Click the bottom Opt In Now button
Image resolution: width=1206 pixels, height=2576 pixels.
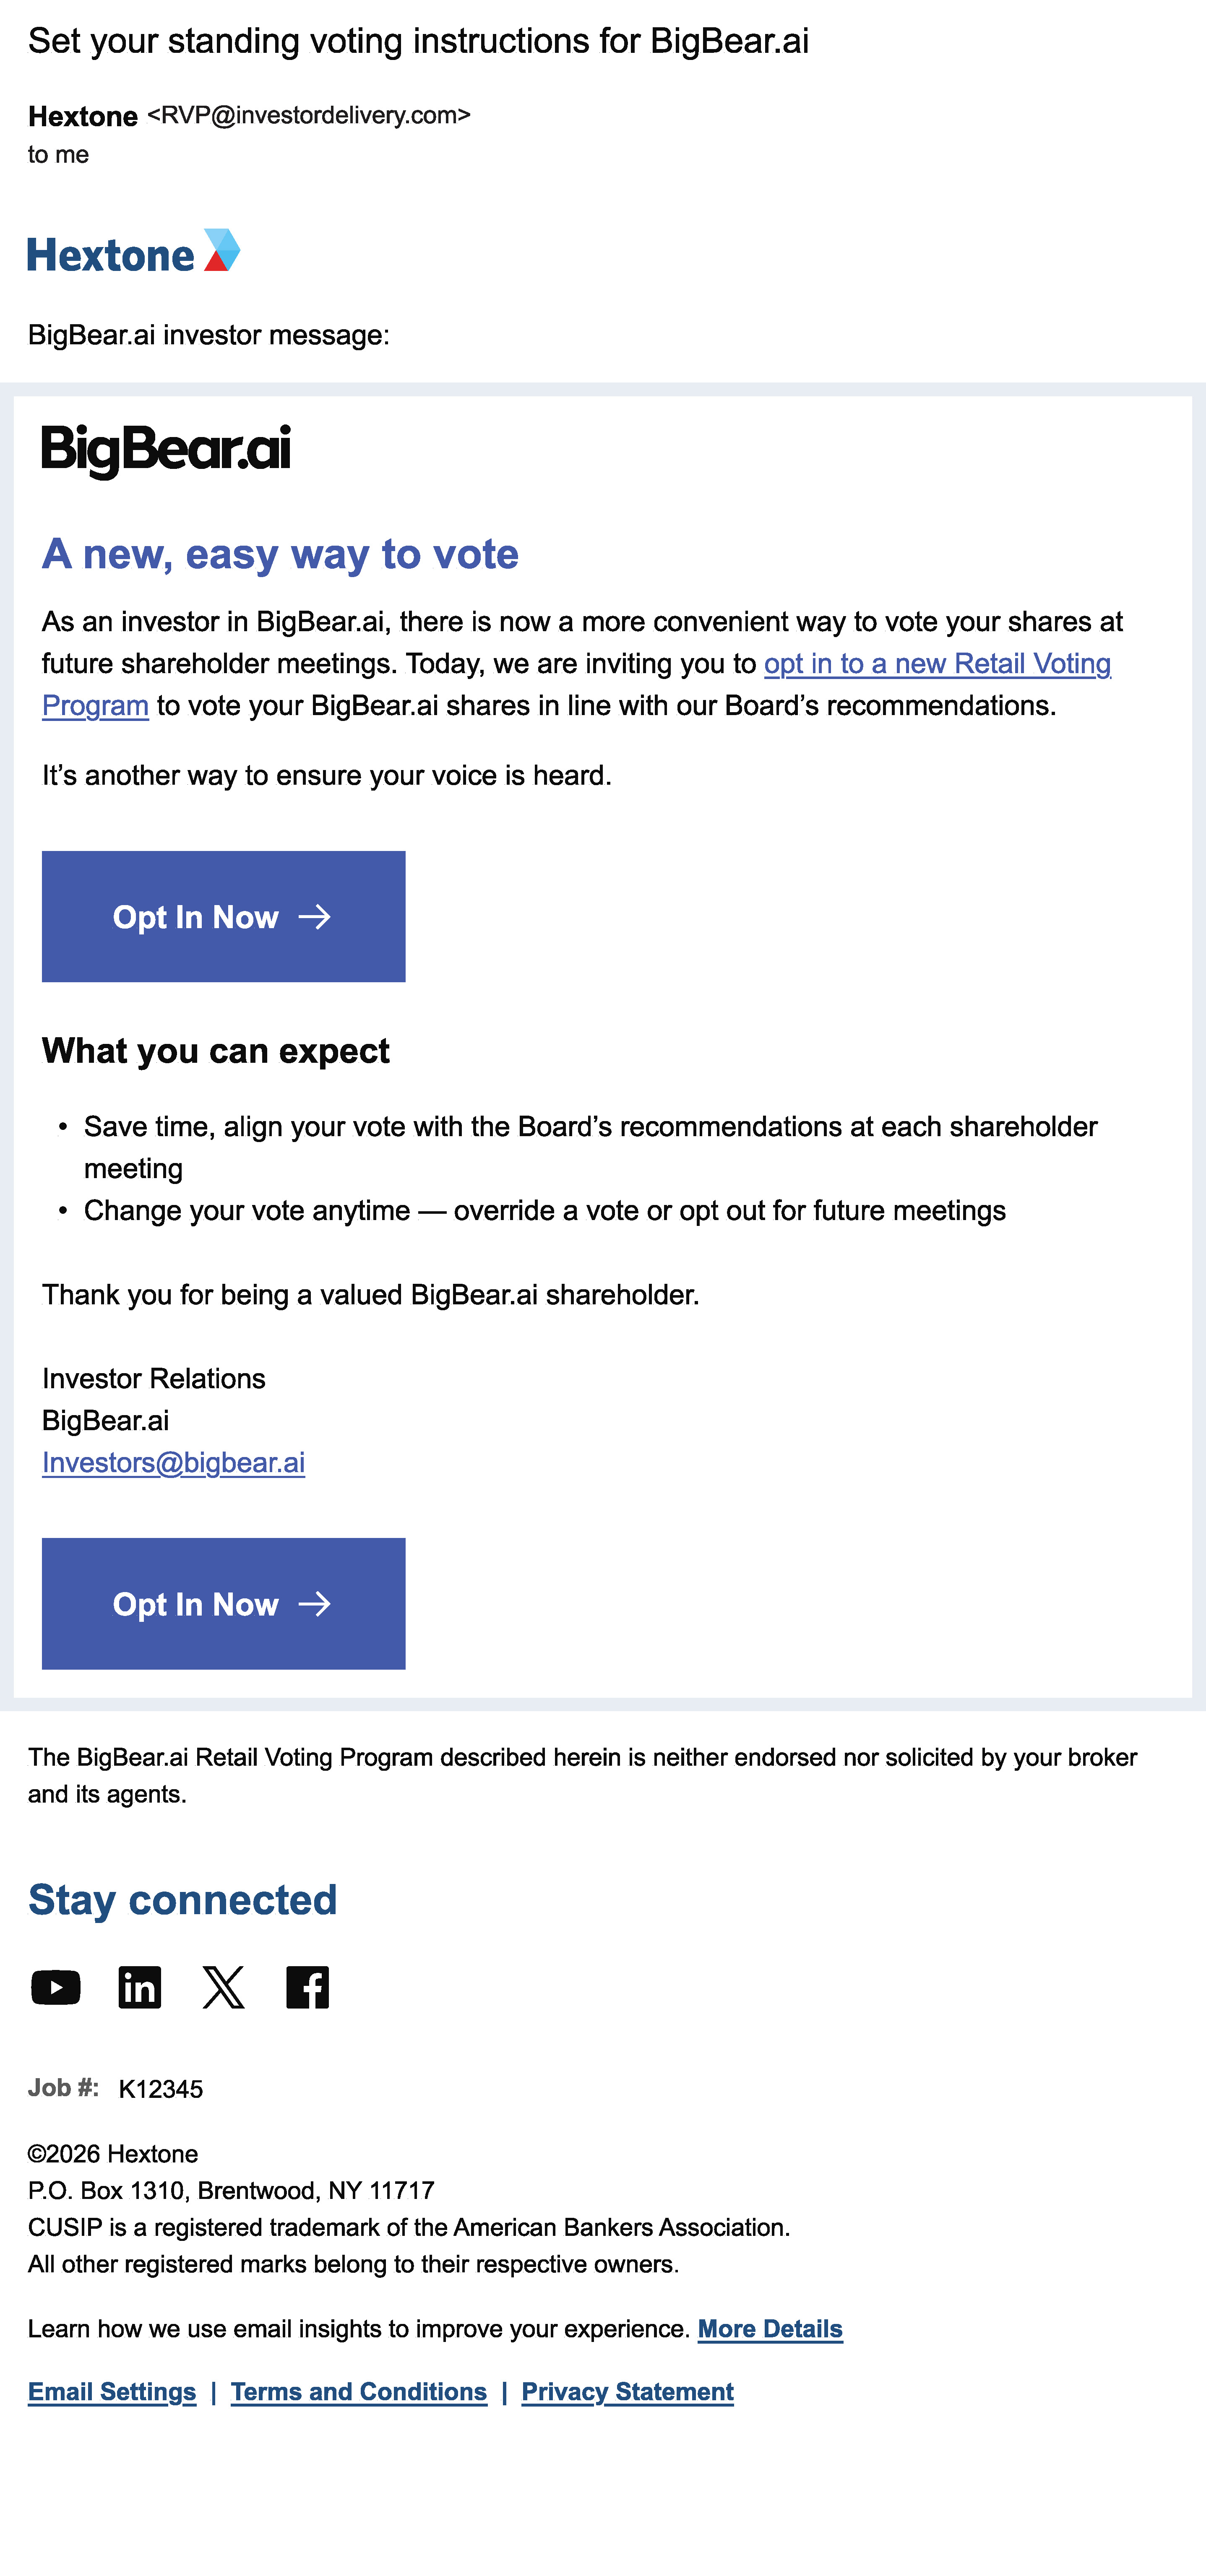tap(223, 1603)
